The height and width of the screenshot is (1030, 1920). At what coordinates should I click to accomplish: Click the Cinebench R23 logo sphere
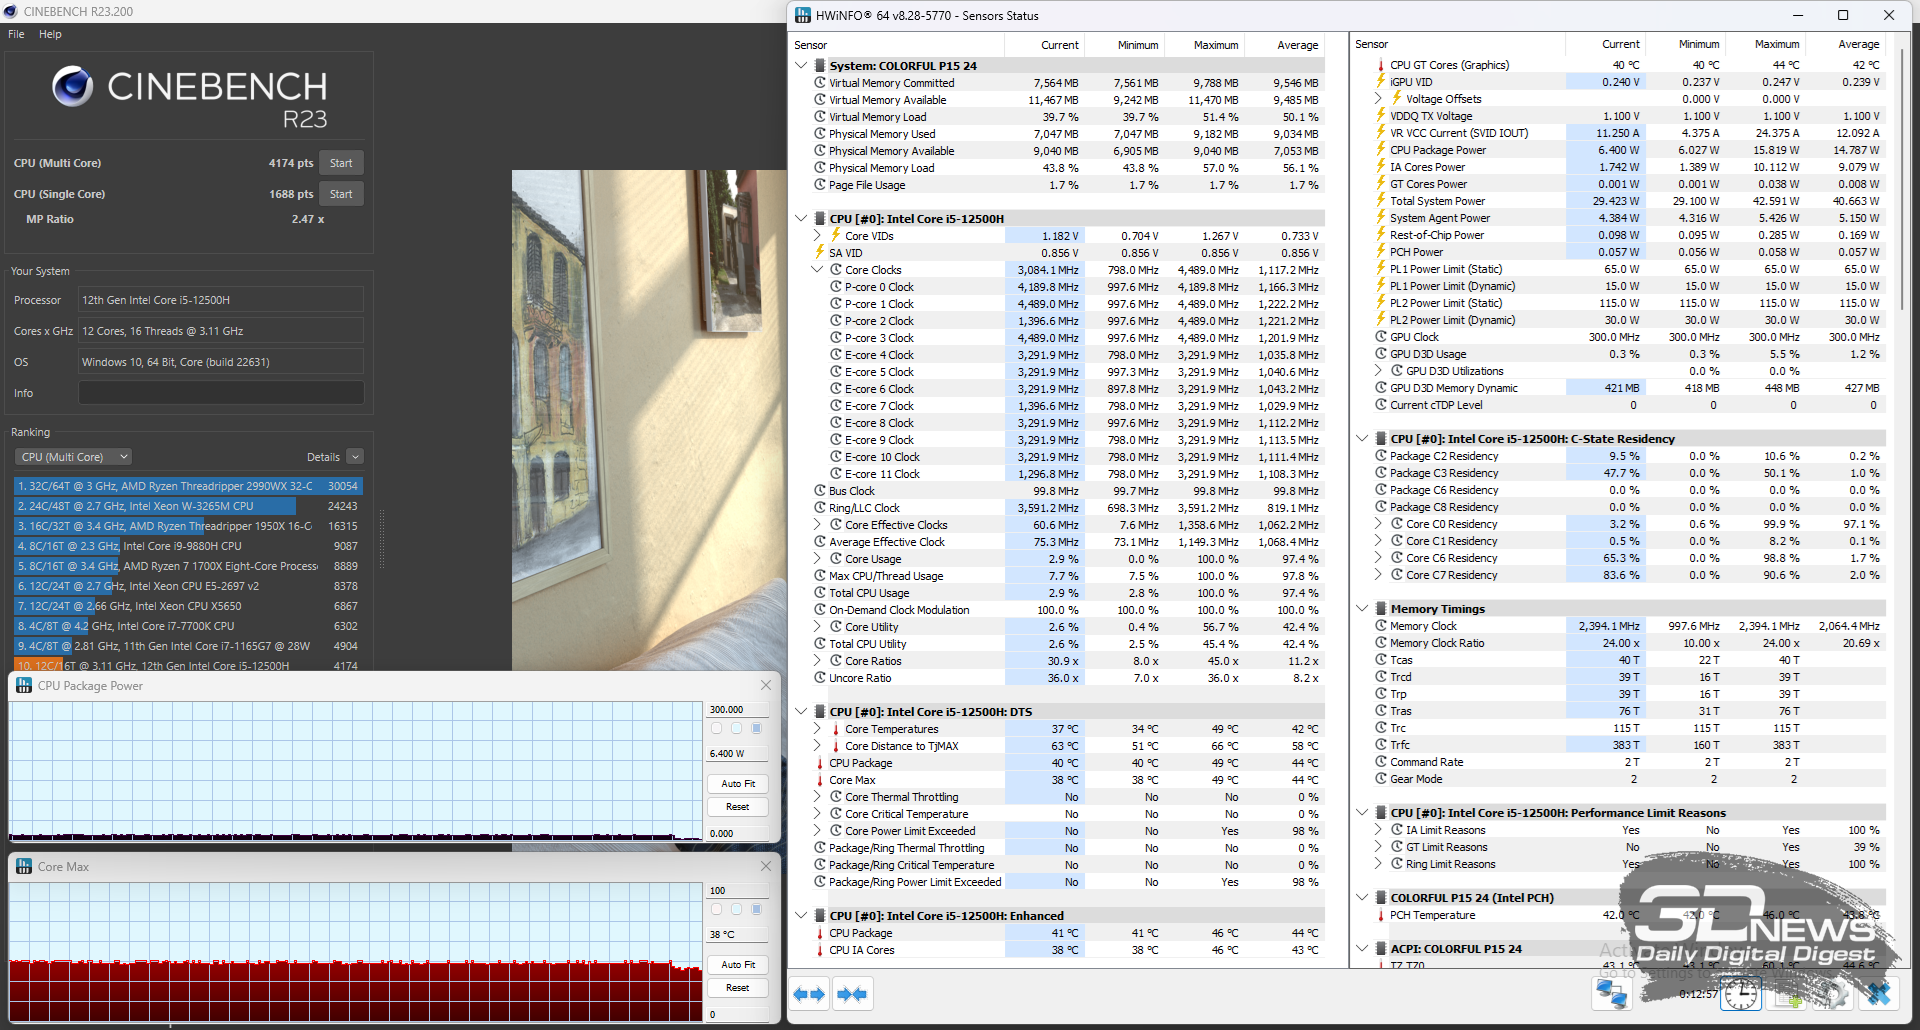pos(73,87)
